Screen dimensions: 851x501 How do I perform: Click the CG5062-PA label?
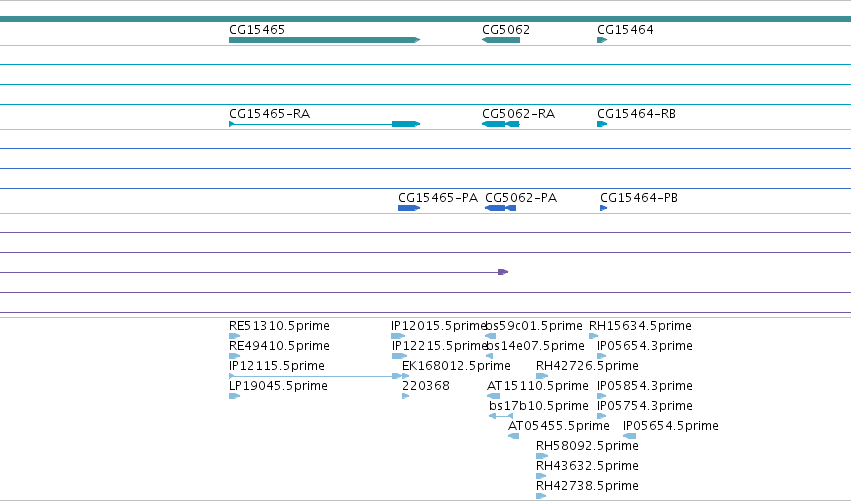pyautogui.click(x=521, y=198)
